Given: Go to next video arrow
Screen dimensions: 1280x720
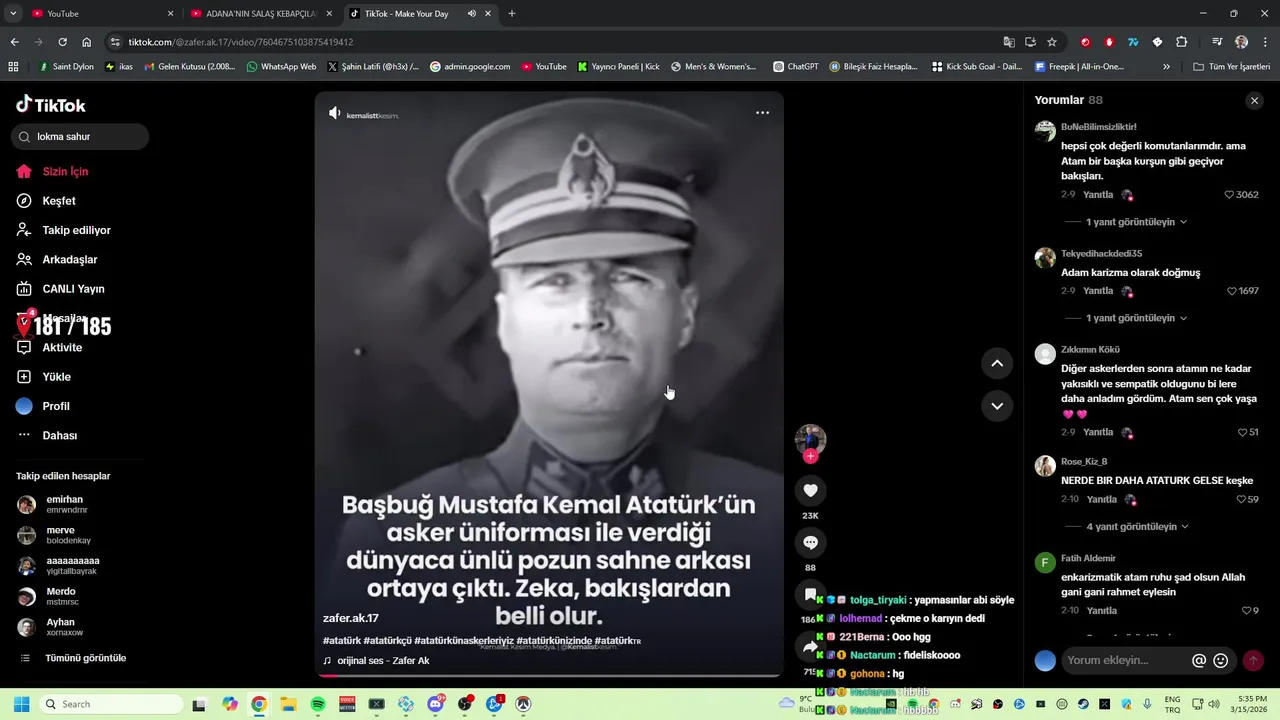Looking at the screenshot, I should click(x=997, y=406).
